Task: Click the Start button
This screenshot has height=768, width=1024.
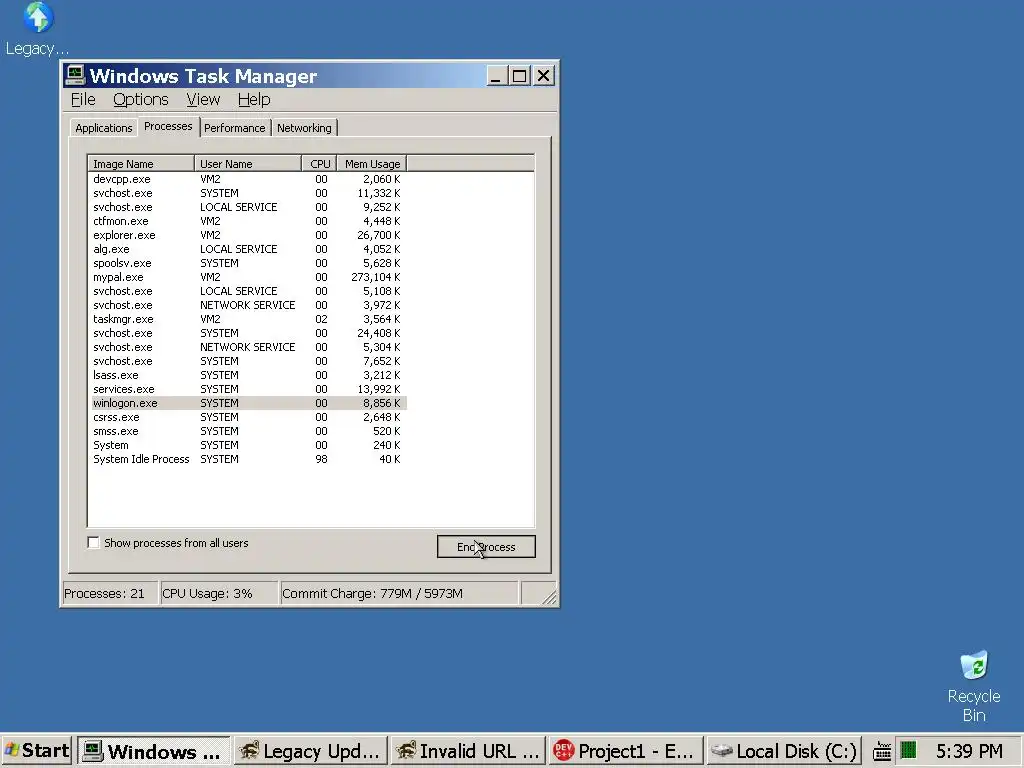Action: pos(37,750)
